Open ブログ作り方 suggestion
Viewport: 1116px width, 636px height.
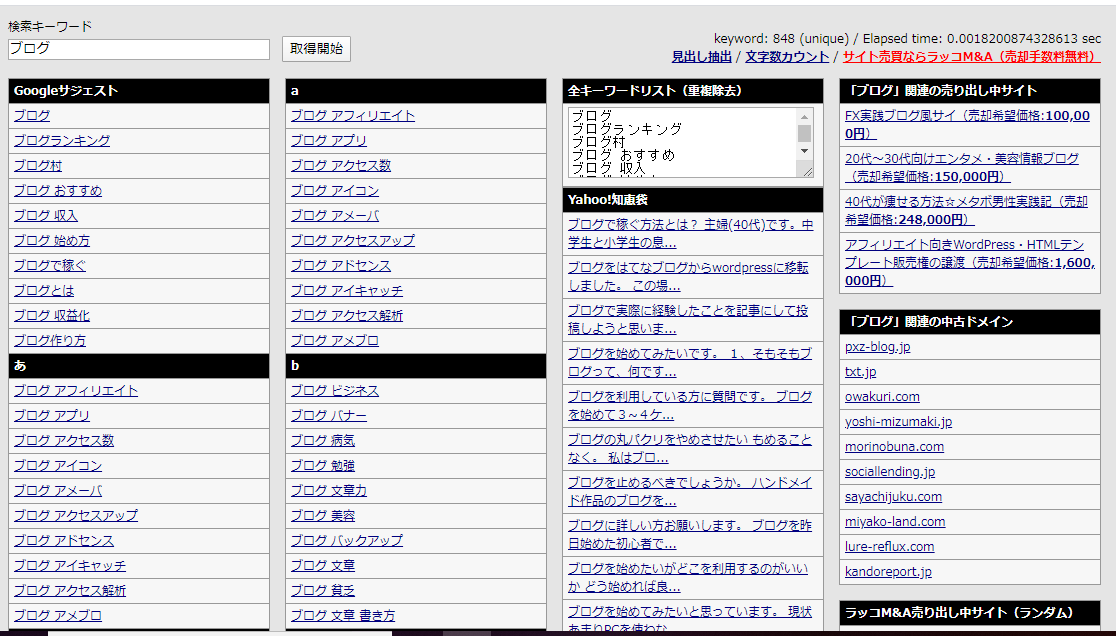(50, 340)
